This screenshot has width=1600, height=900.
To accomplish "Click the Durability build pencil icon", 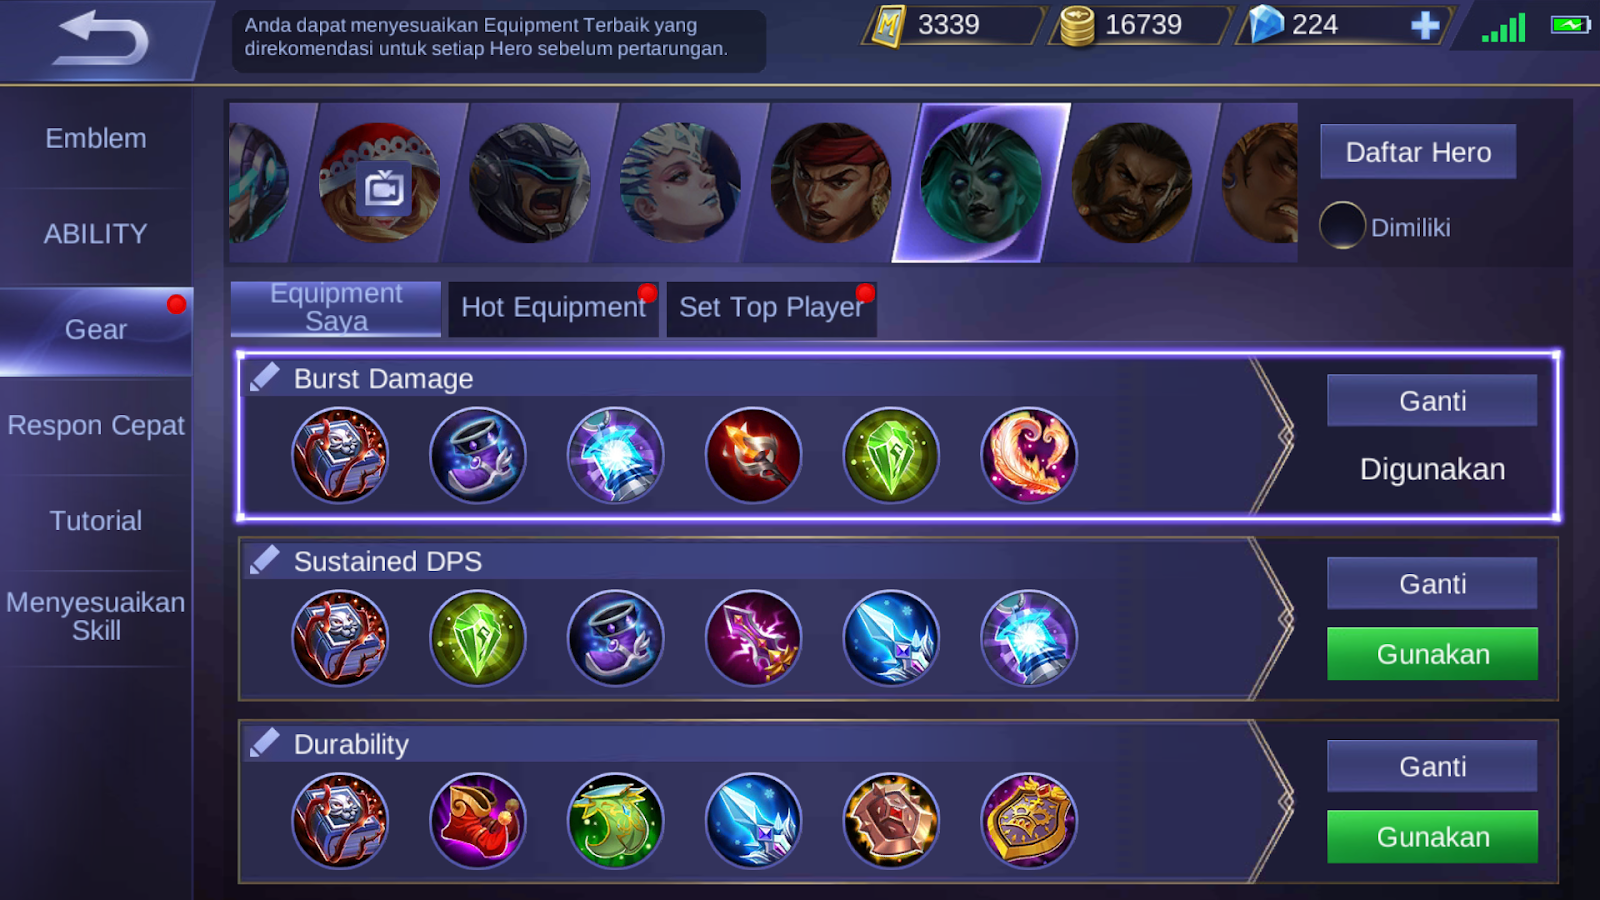I will (265, 743).
